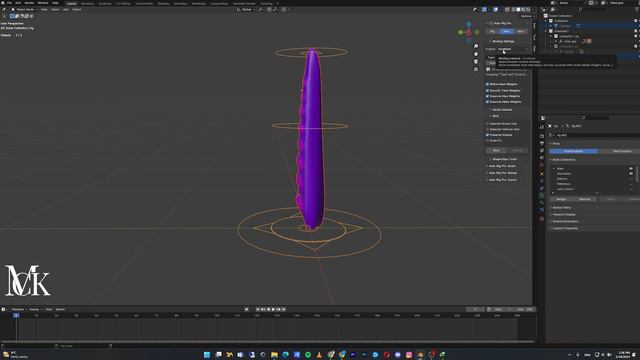Toggle Smooth Twist Weights checkbox

(487, 90)
